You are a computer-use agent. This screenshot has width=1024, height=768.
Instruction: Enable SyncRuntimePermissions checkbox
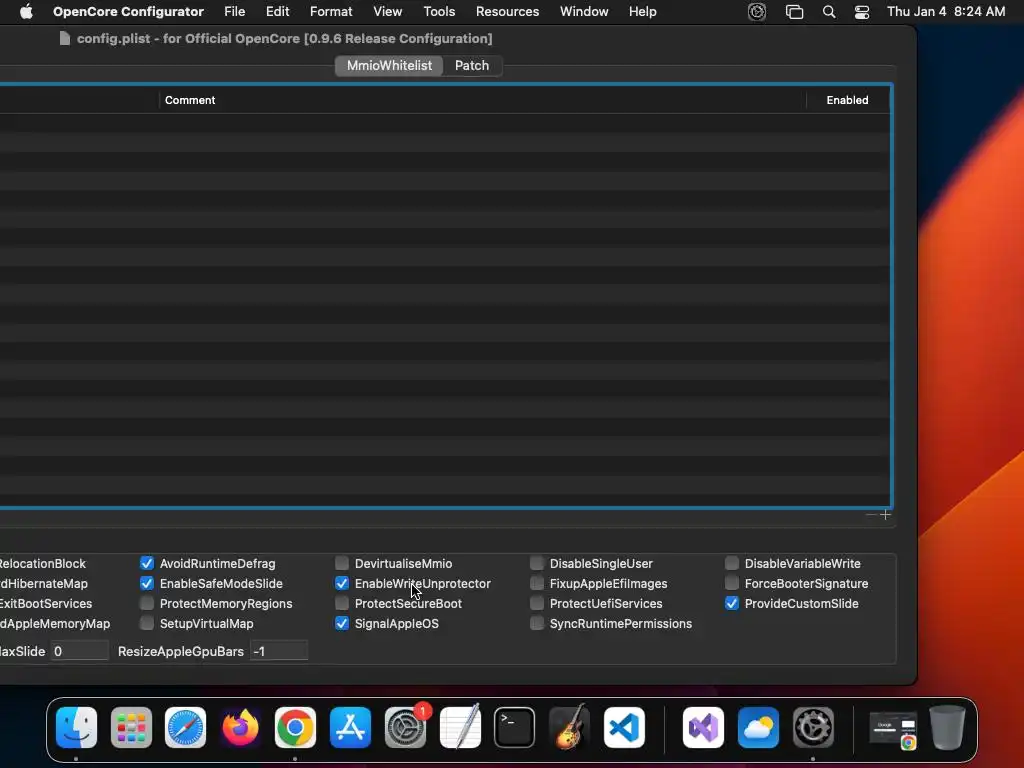pos(537,624)
